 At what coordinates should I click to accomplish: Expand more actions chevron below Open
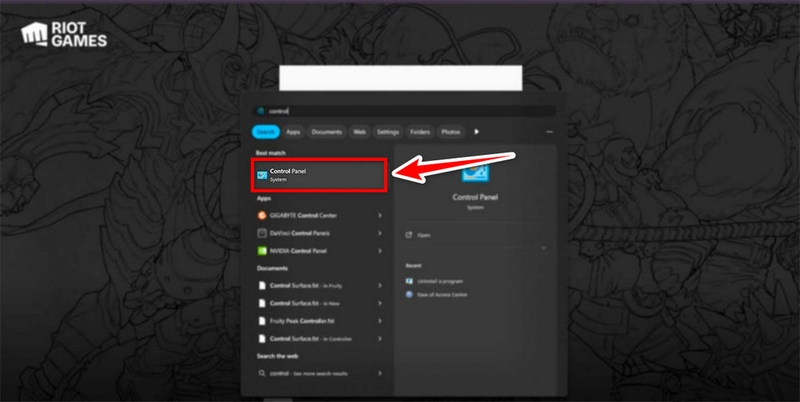(543, 248)
